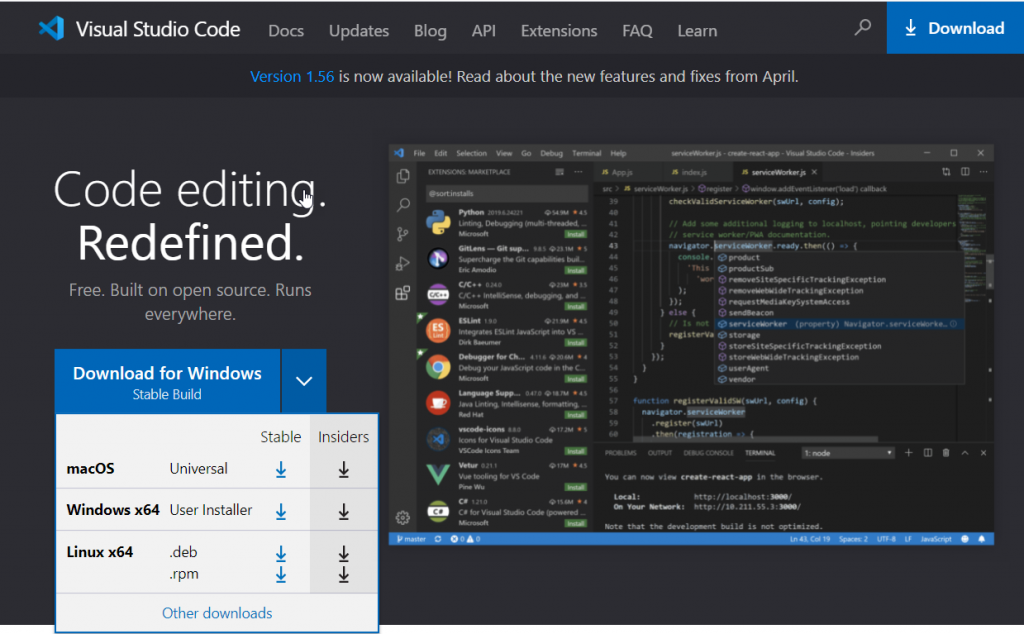Download macOS Universal stable build

tap(281, 469)
